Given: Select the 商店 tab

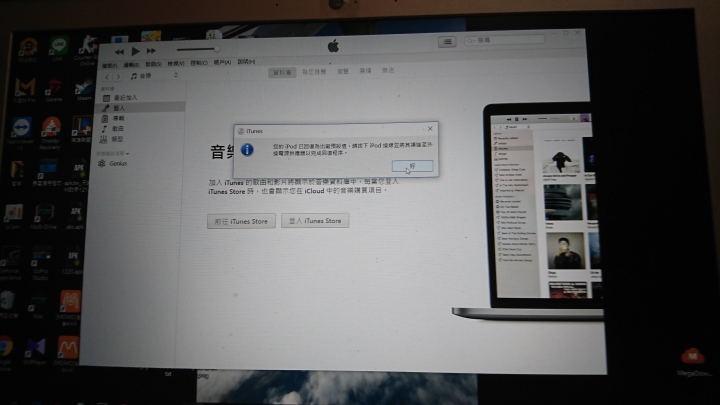Looking at the screenshot, I should click(x=388, y=70).
